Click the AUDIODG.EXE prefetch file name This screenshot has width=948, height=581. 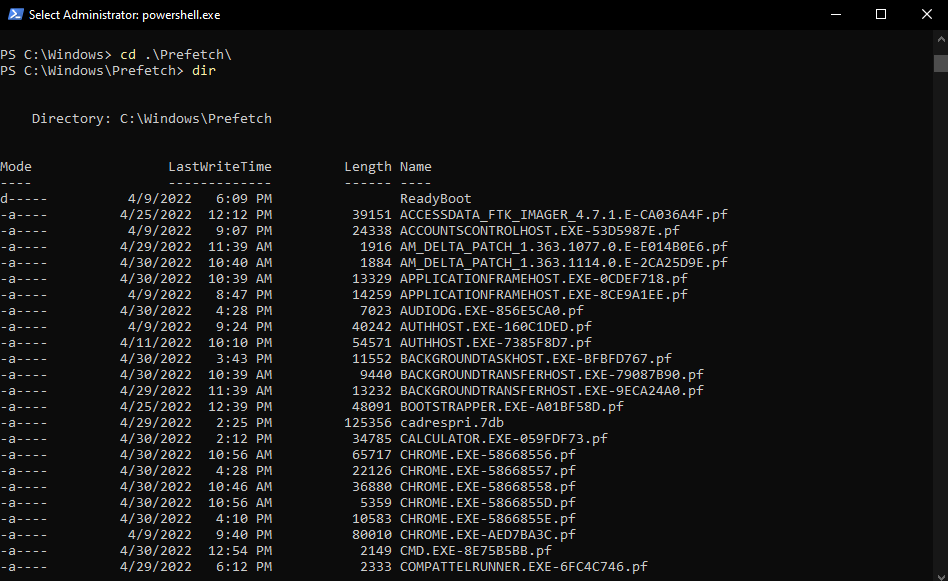coord(491,311)
